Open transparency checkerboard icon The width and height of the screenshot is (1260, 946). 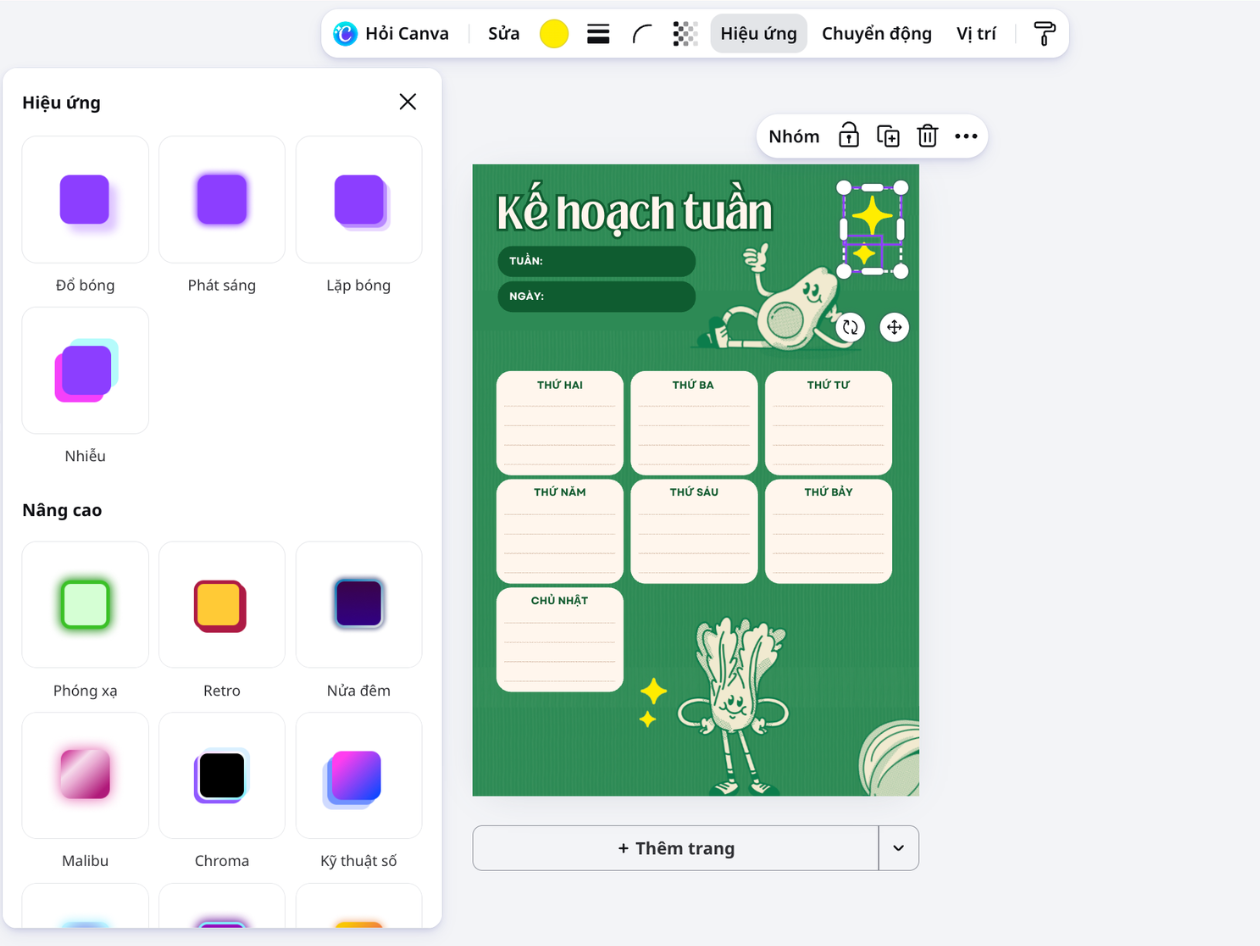[685, 34]
